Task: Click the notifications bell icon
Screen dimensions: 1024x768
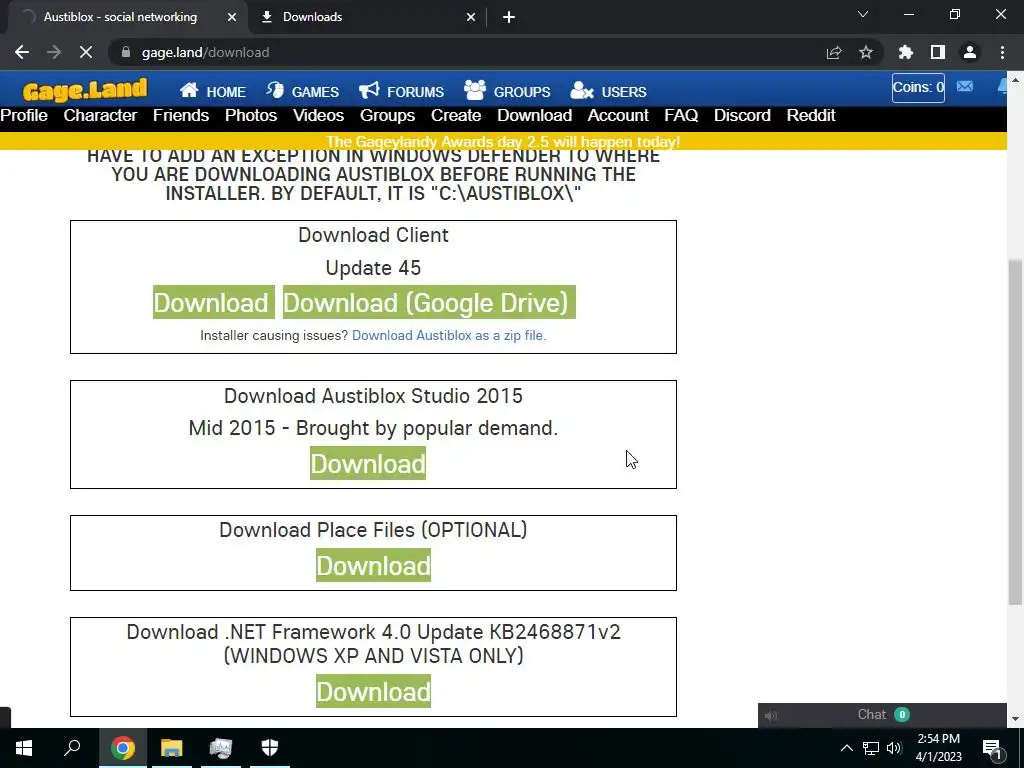Action: 1002,86
